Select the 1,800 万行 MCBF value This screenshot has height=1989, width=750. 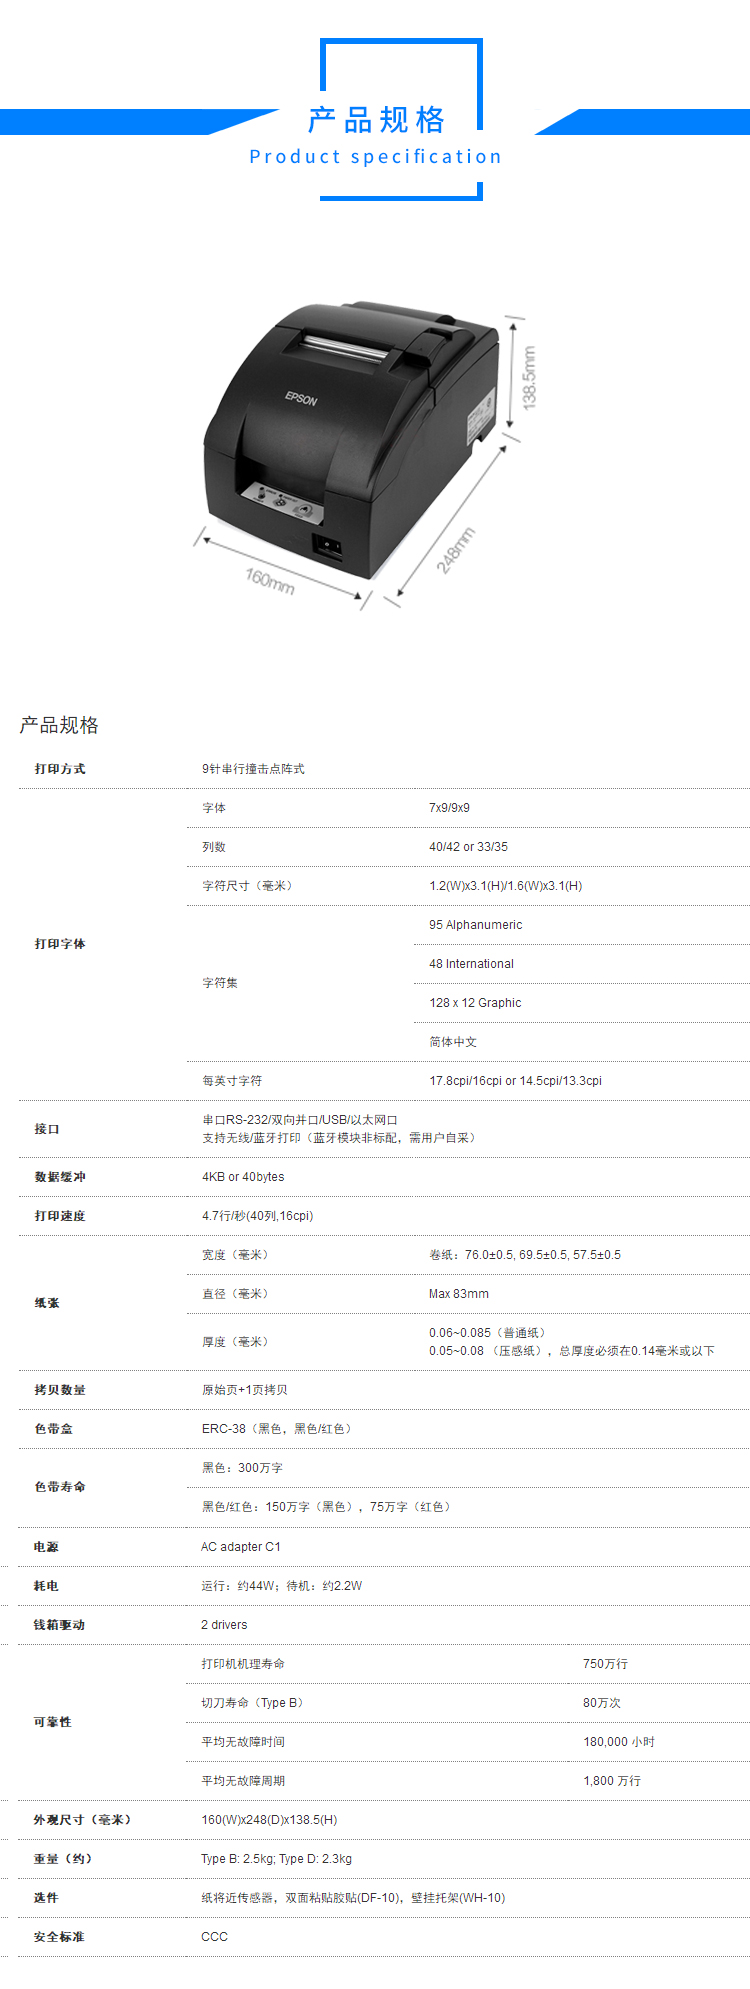(x=612, y=1781)
